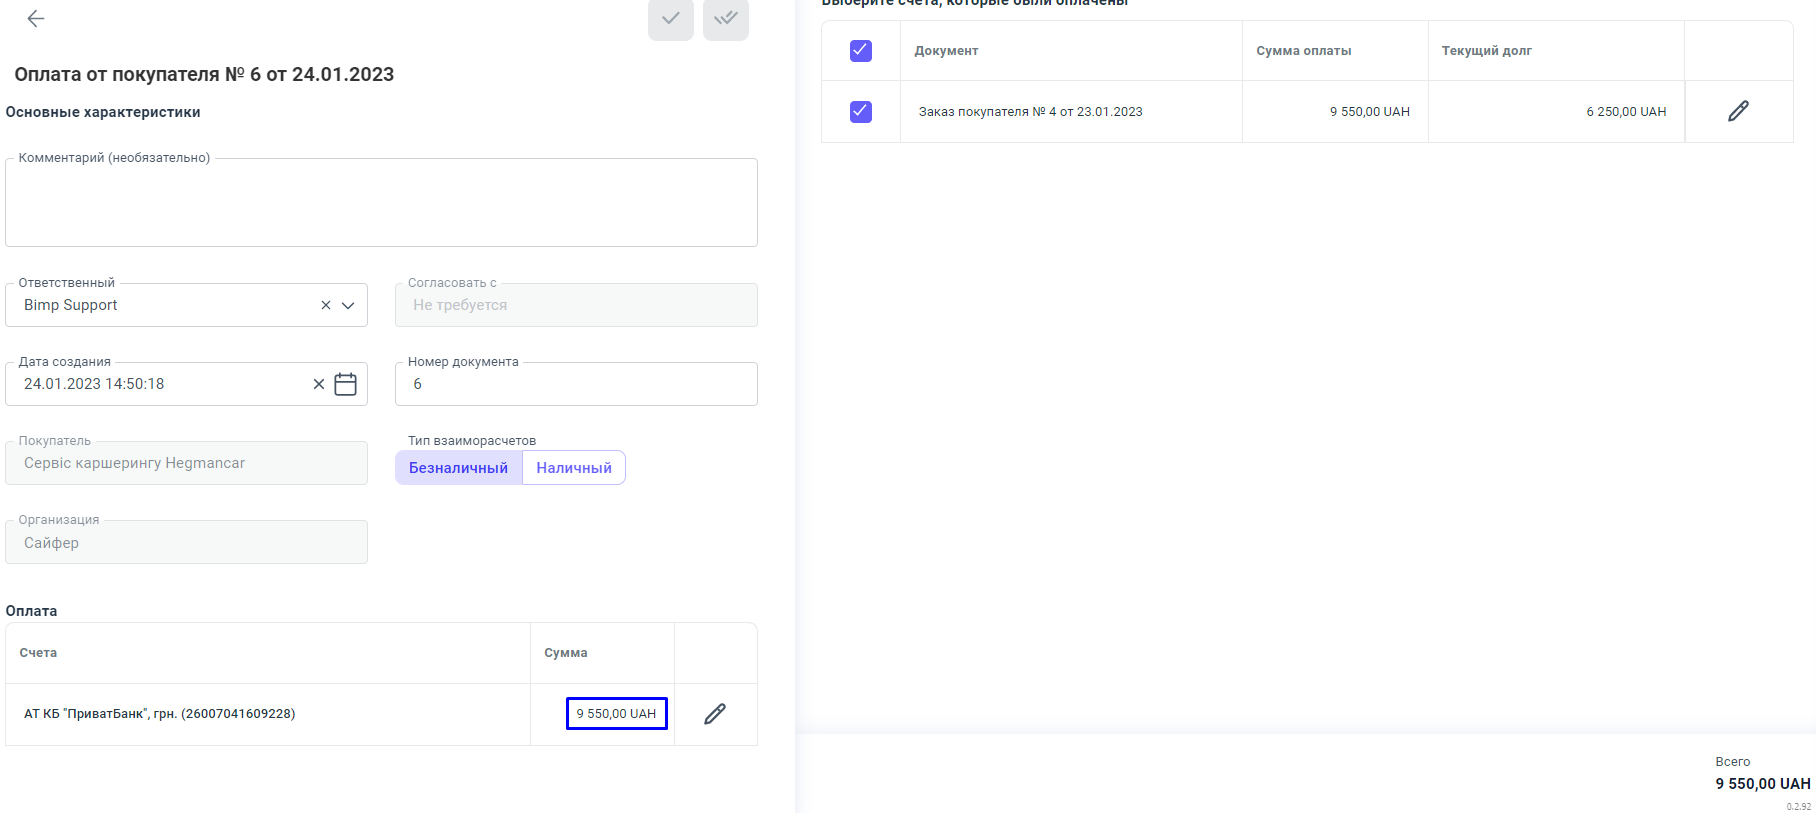Click the Согласовать с field
This screenshot has width=1816, height=813.
(x=576, y=305)
